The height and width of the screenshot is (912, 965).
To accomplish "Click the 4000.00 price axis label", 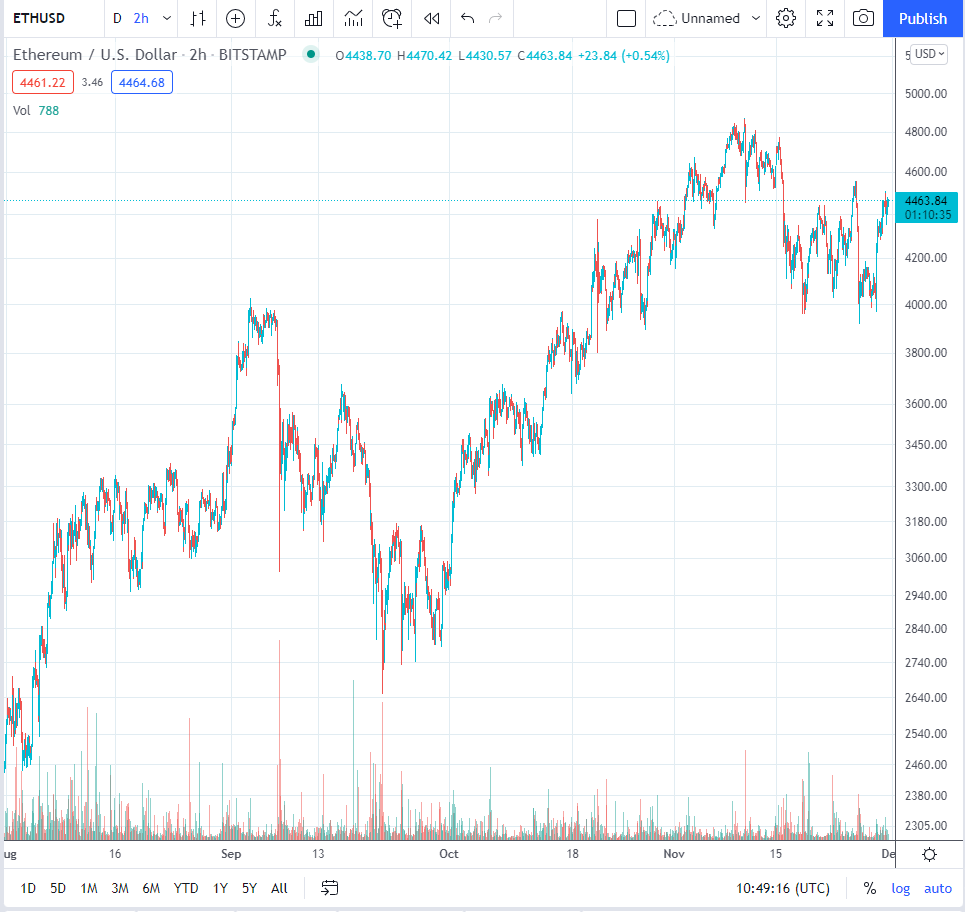I will 926,305.
